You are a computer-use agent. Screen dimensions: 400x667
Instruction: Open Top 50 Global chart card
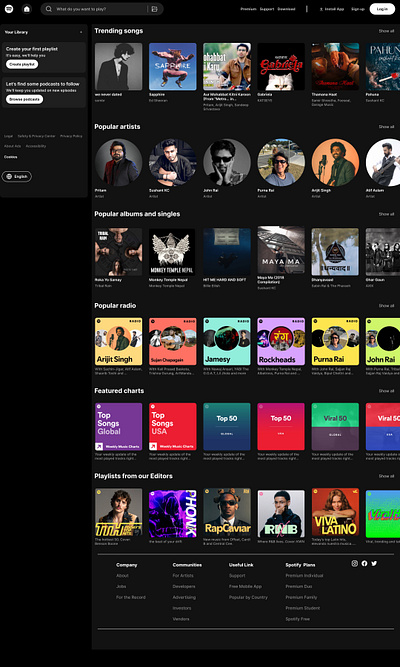click(x=227, y=427)
